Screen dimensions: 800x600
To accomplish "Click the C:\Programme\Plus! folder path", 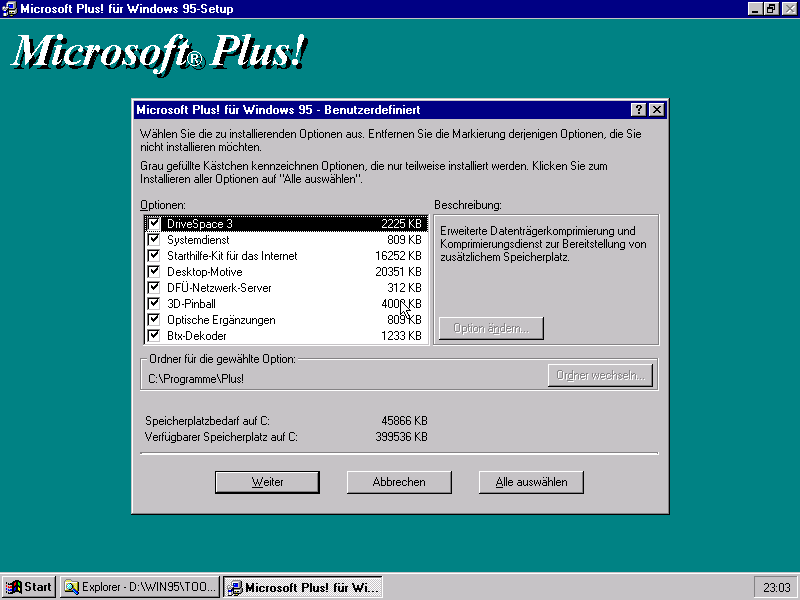I will pos(196,379).
